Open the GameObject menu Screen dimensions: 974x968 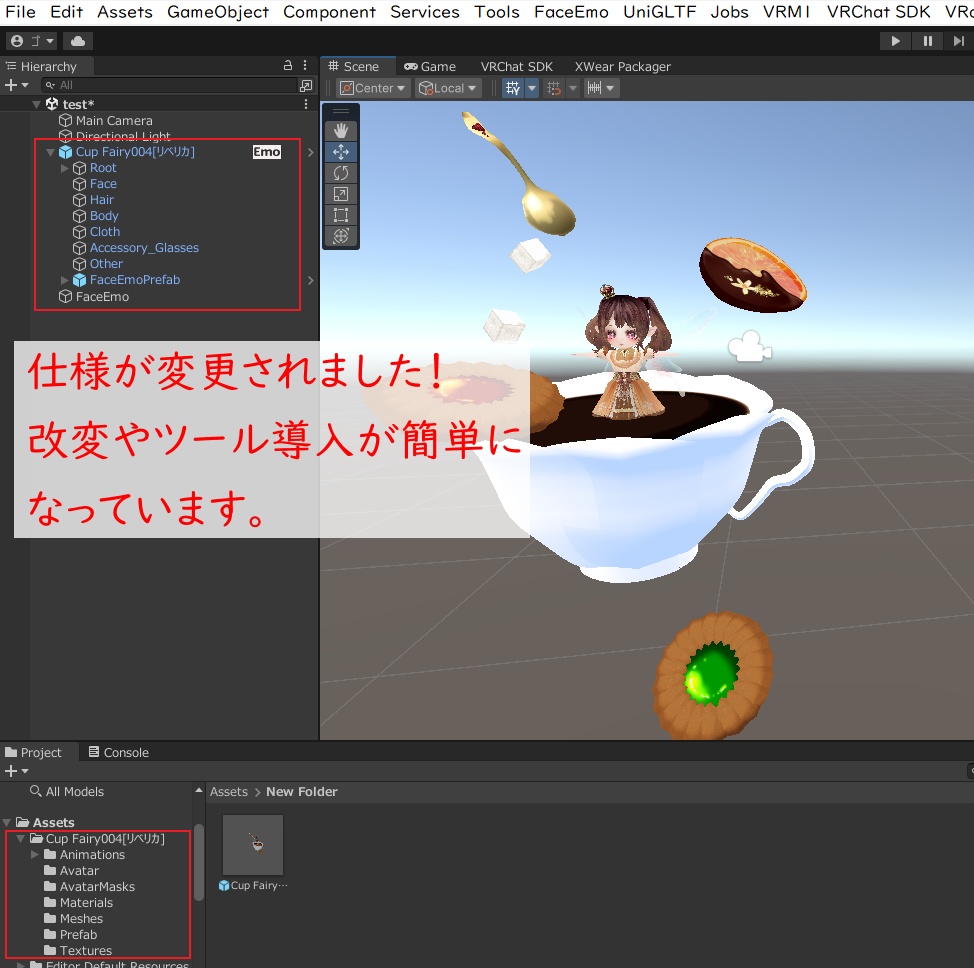tap(218, 12)
